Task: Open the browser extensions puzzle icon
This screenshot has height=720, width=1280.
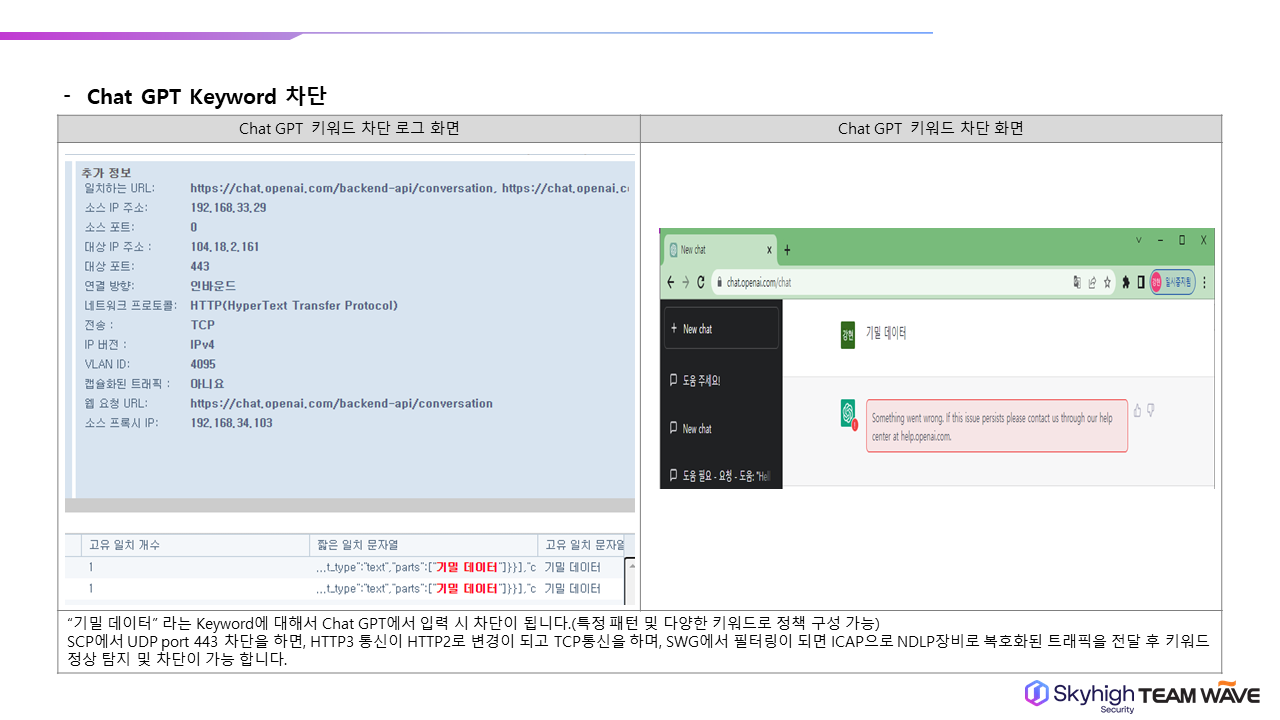Action: click(x=1126, y=283)
